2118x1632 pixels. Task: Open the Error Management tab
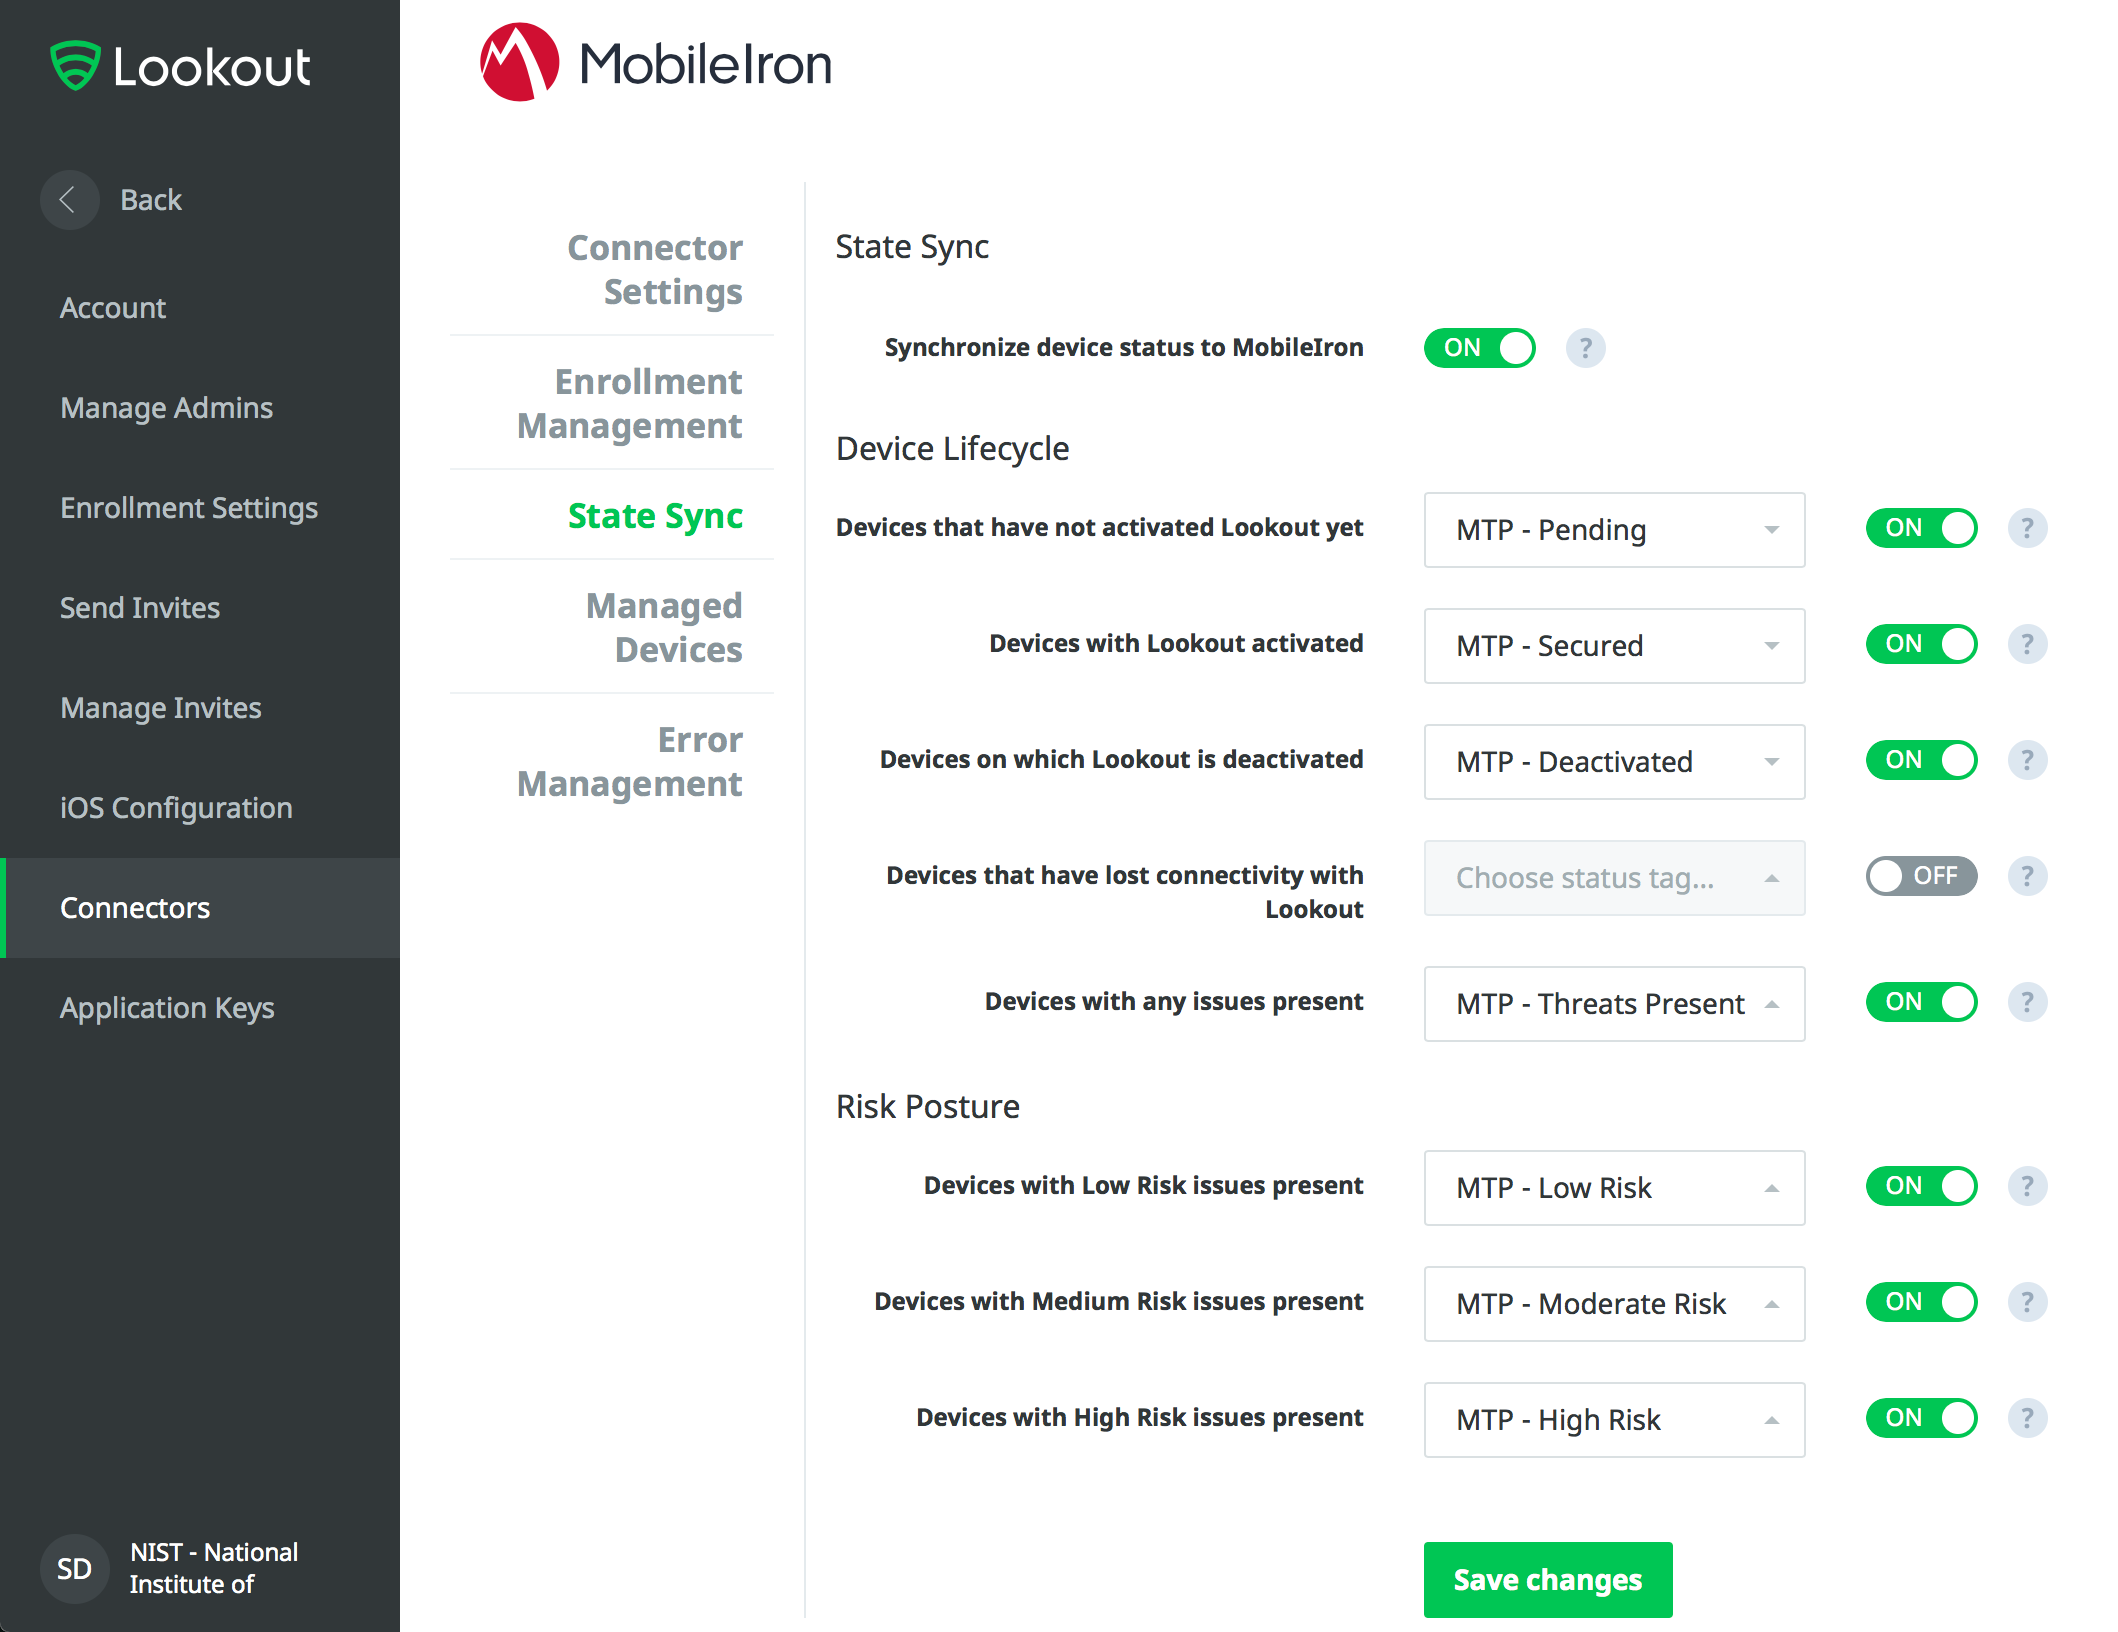tap(629, 761)
